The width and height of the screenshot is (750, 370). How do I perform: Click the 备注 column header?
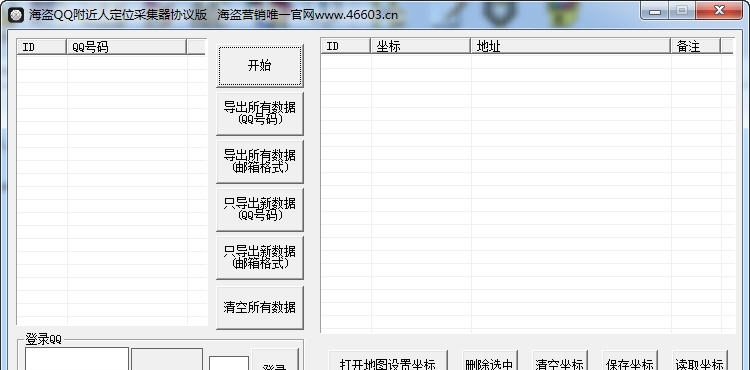point(695,46)
